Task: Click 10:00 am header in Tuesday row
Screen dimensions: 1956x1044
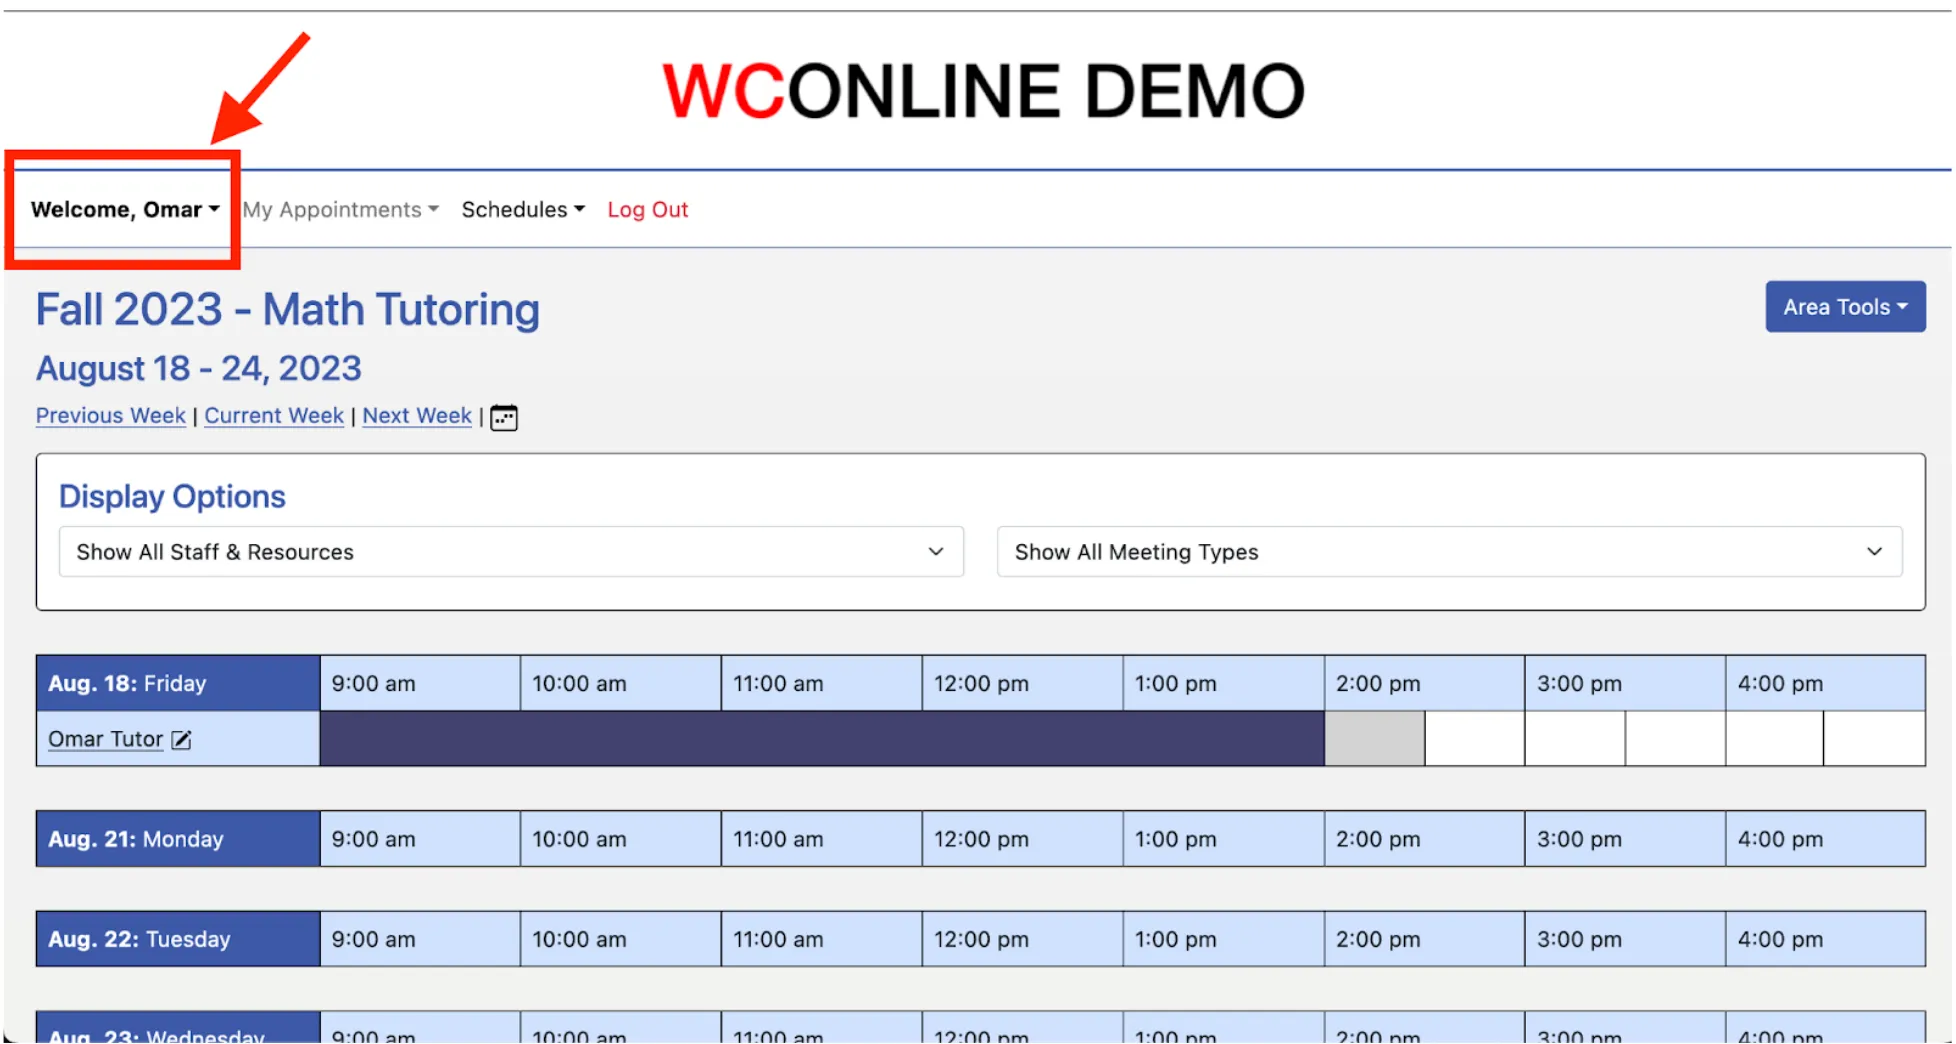Action: (x=620, y=939)
